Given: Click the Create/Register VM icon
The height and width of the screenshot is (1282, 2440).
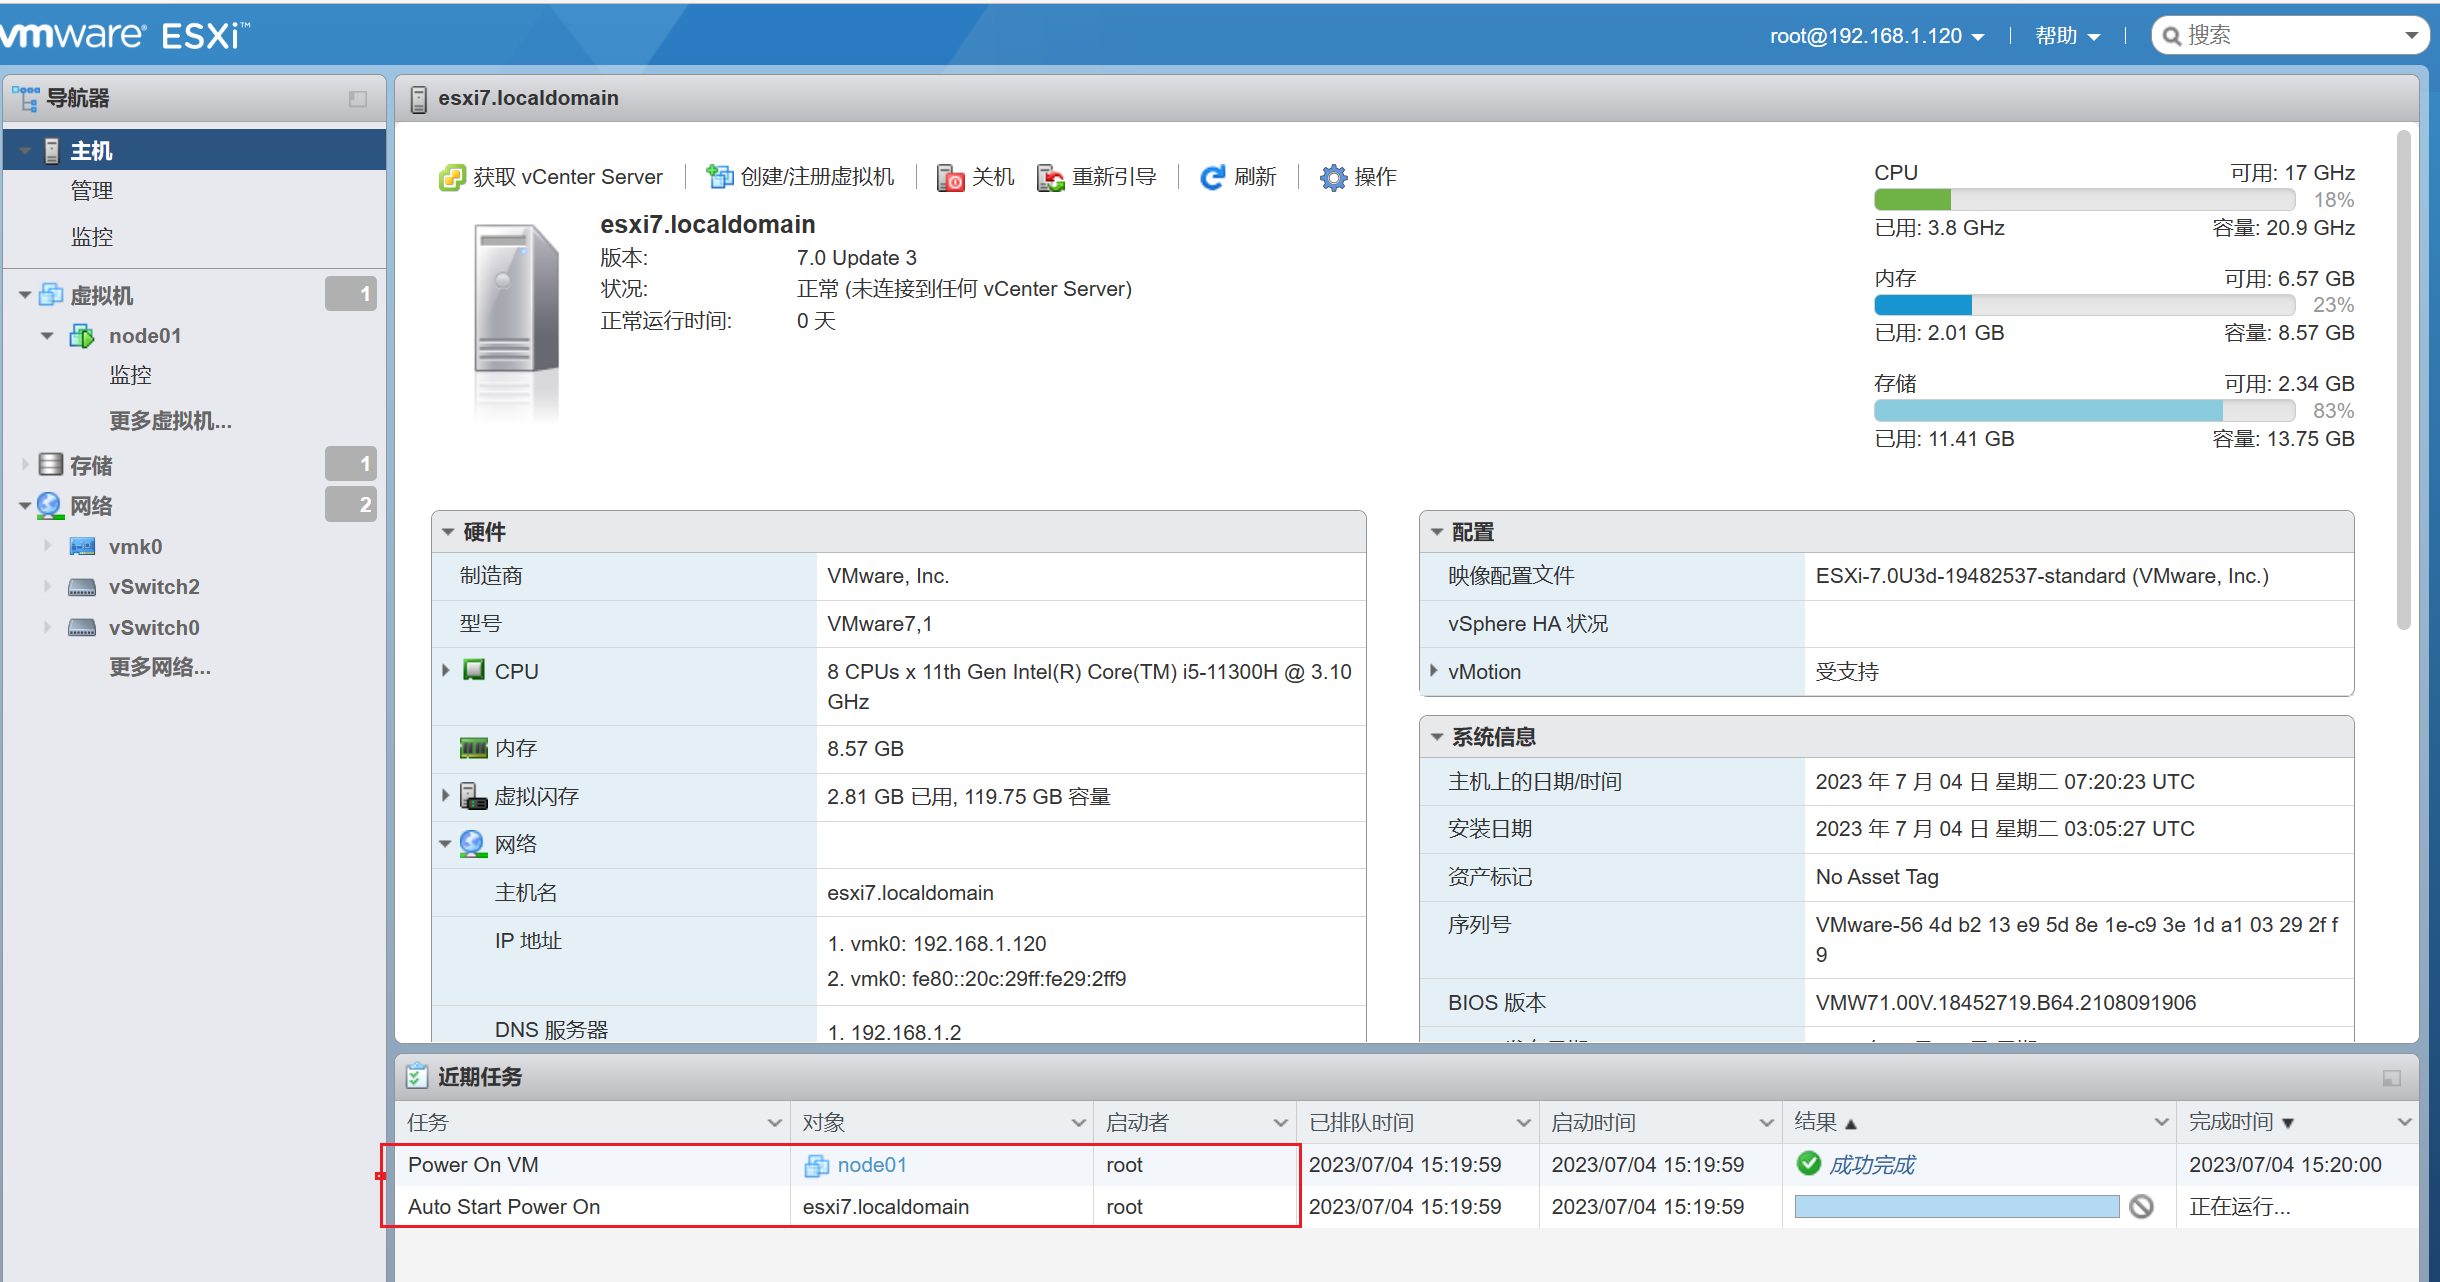Looking at the screenshot, I should [719, 177].
